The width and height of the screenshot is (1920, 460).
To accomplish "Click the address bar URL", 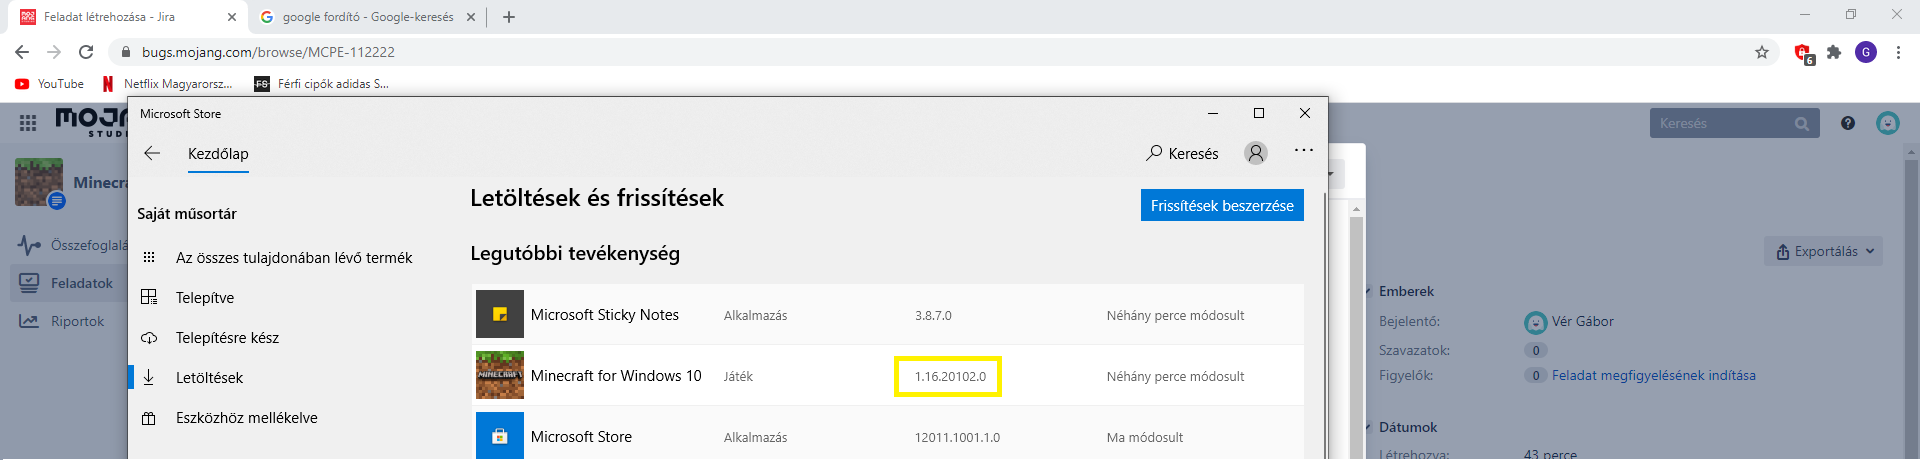I will 268,52.
